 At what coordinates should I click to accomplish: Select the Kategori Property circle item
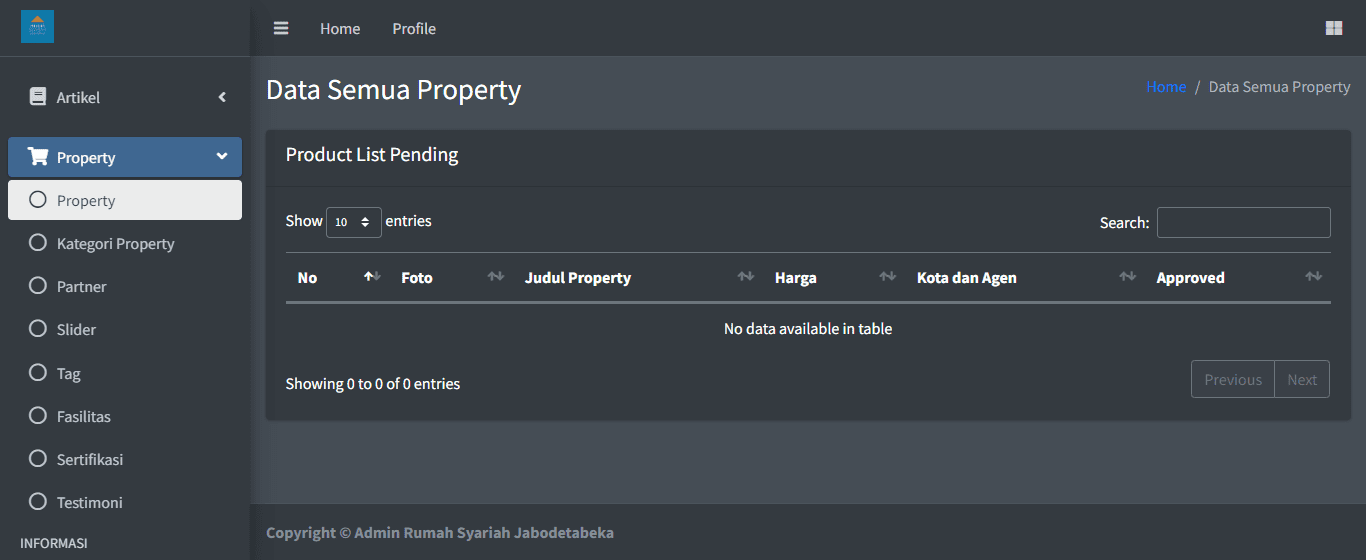pos(38,243)
